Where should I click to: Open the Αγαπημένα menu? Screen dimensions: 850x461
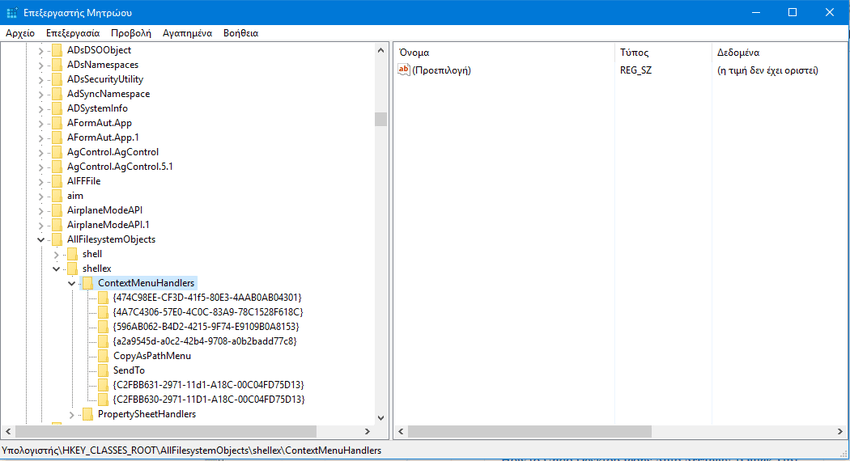coord(187,33)
